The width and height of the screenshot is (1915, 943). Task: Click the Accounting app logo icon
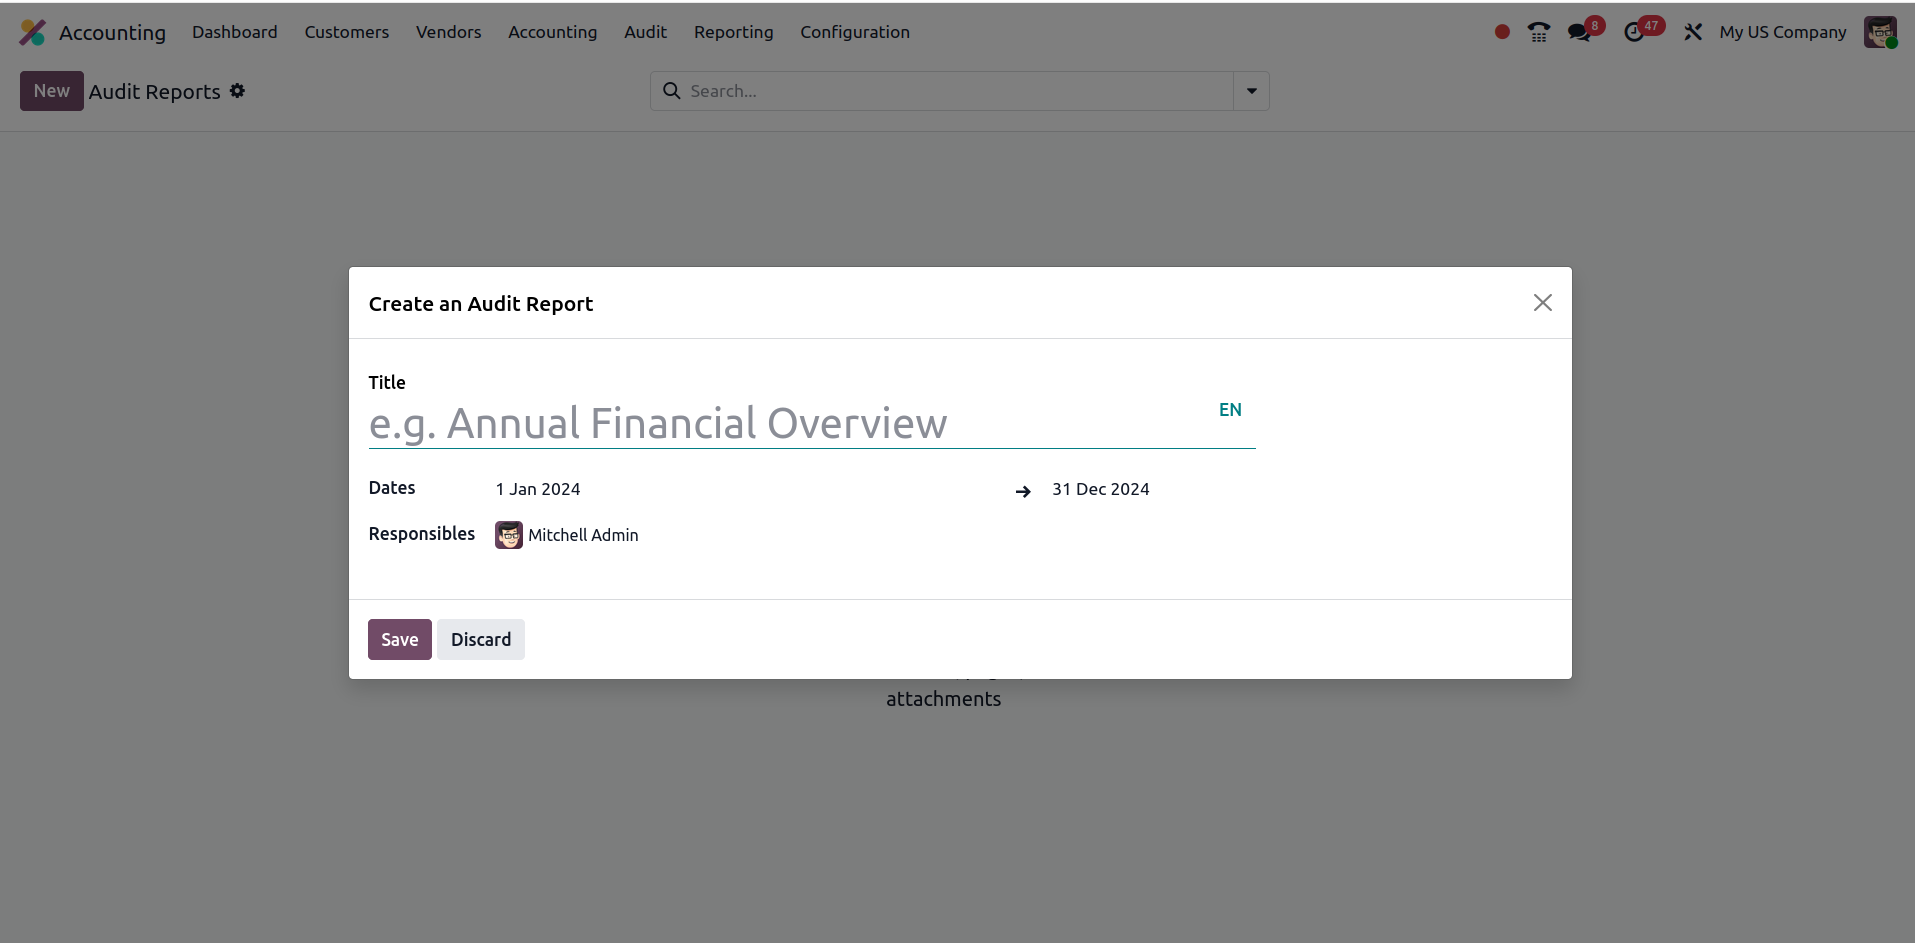click(x=32, y=32)
